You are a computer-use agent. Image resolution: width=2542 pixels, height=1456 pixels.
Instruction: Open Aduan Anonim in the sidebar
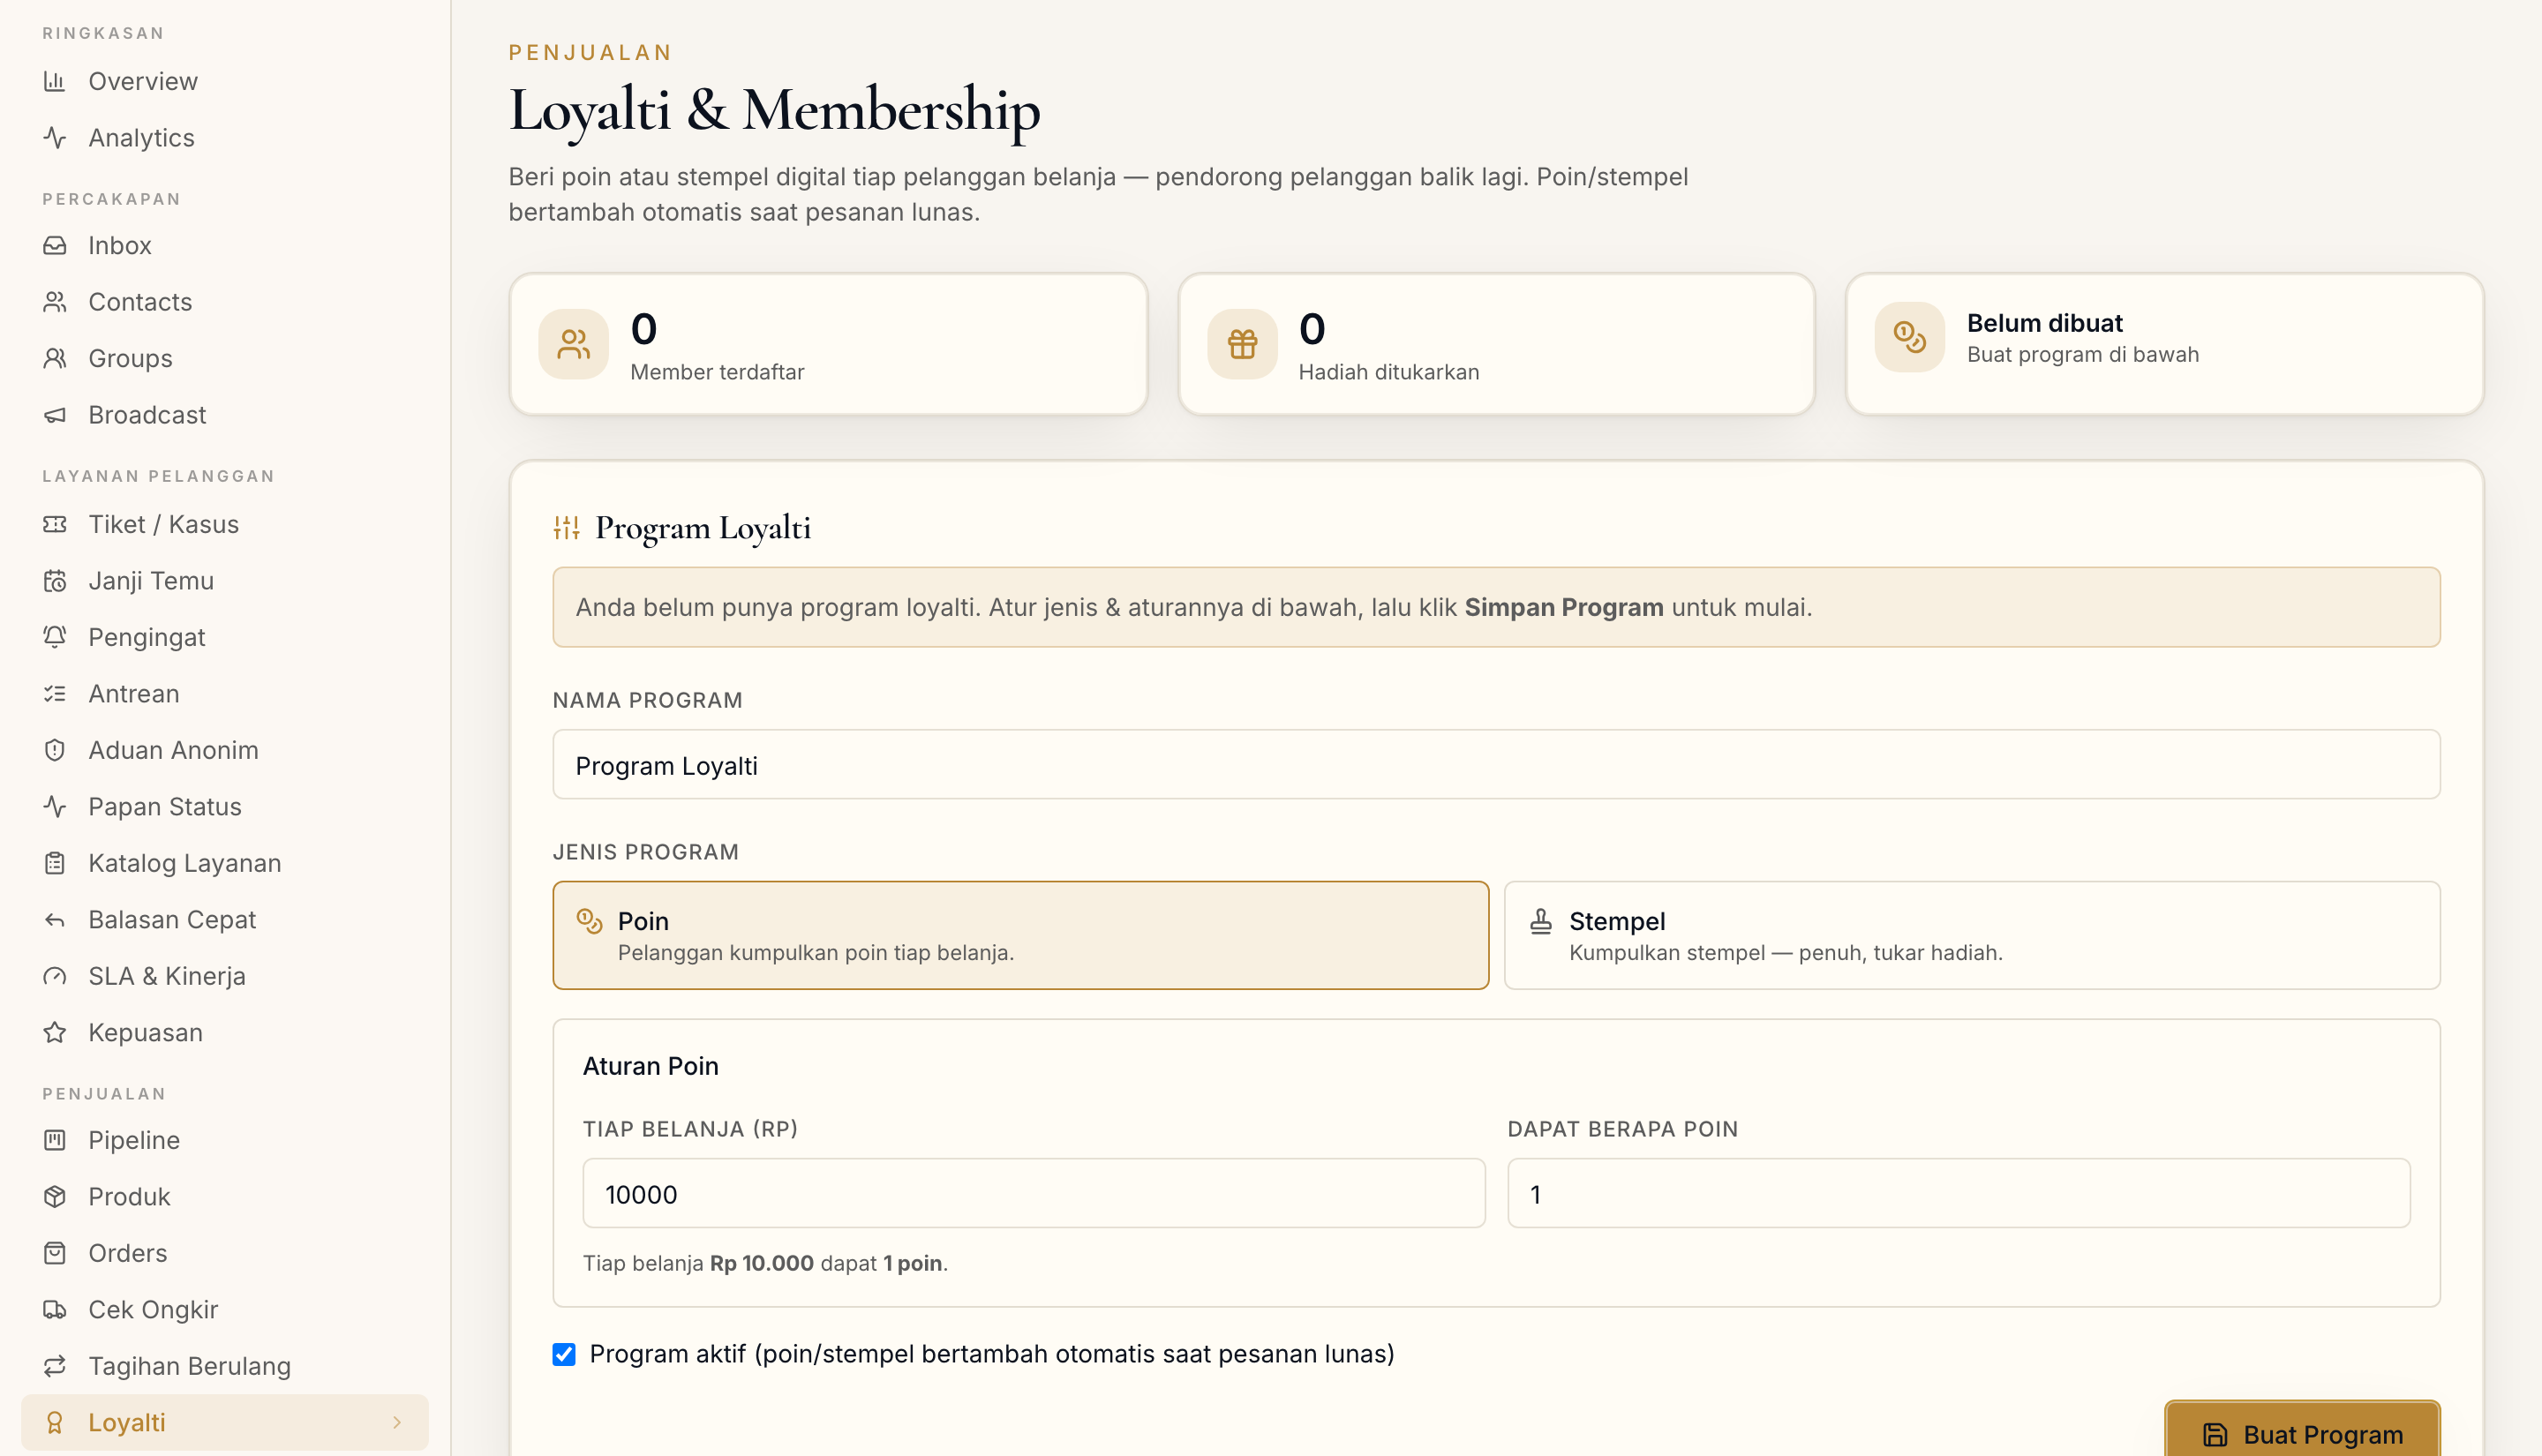(225, 750)
